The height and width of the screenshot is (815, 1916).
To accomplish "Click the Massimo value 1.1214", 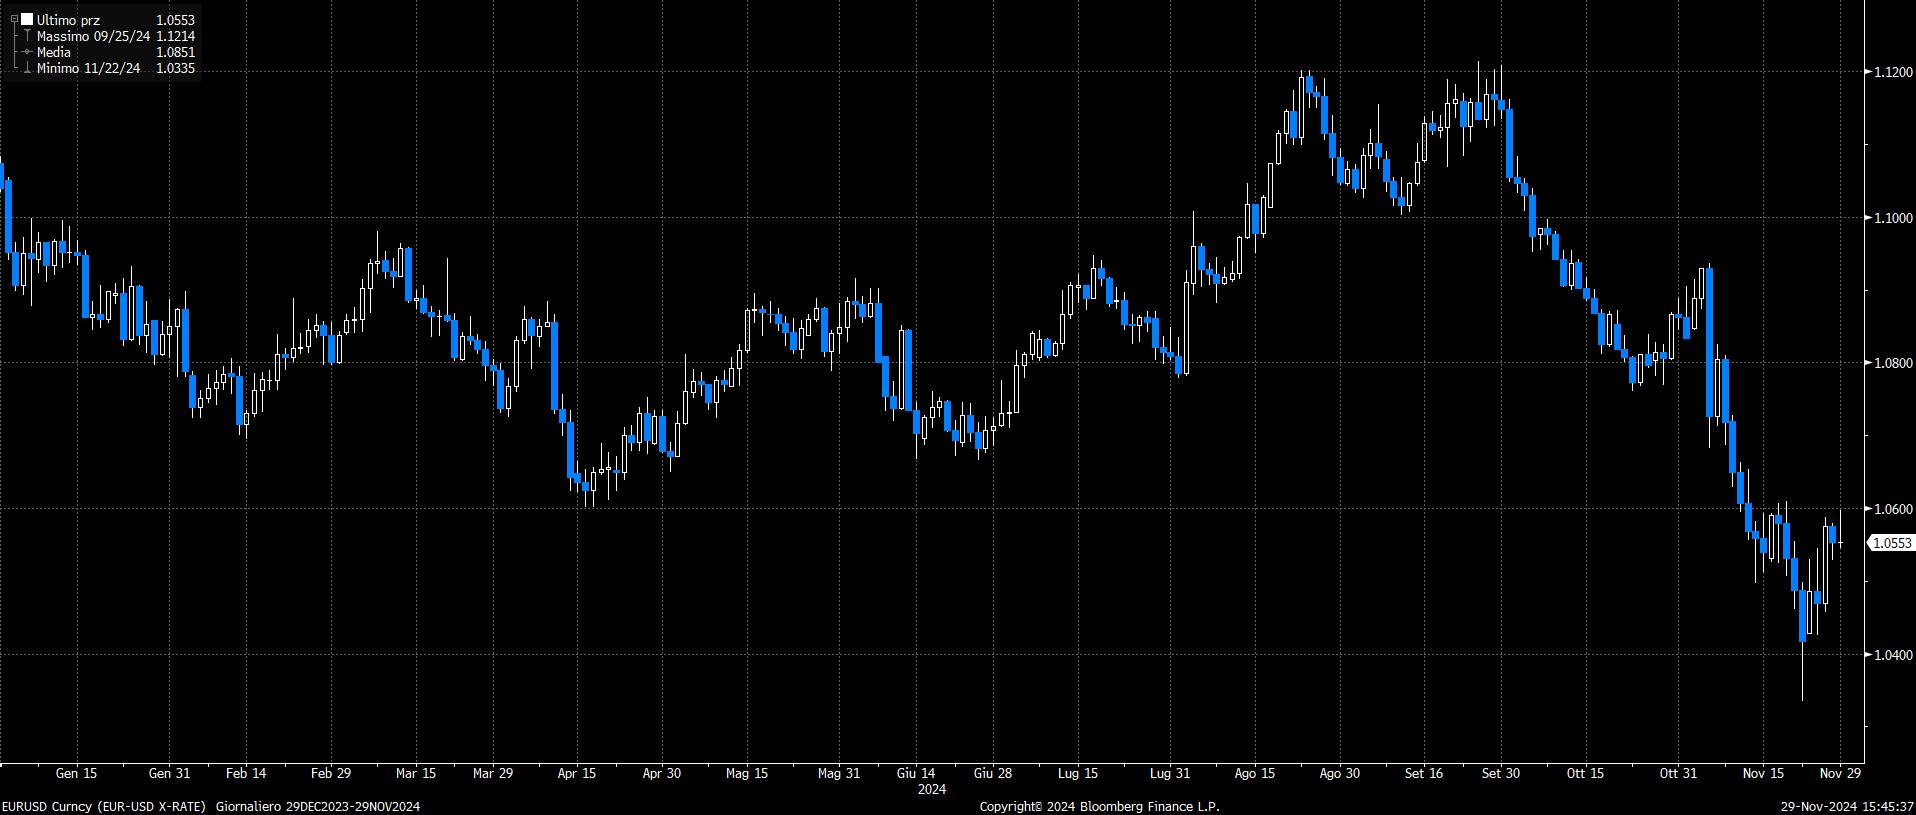I will tap(176, 36).
